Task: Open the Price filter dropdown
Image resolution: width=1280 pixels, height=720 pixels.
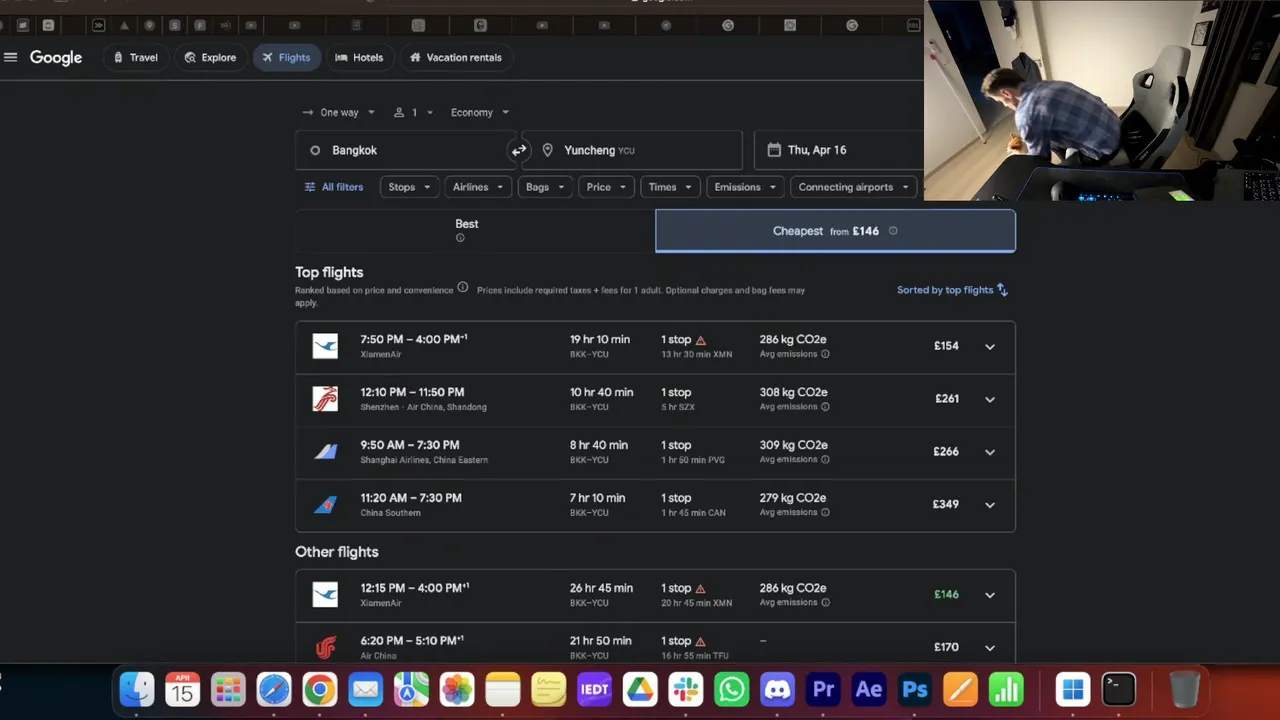Action: [x=606, y=187]
